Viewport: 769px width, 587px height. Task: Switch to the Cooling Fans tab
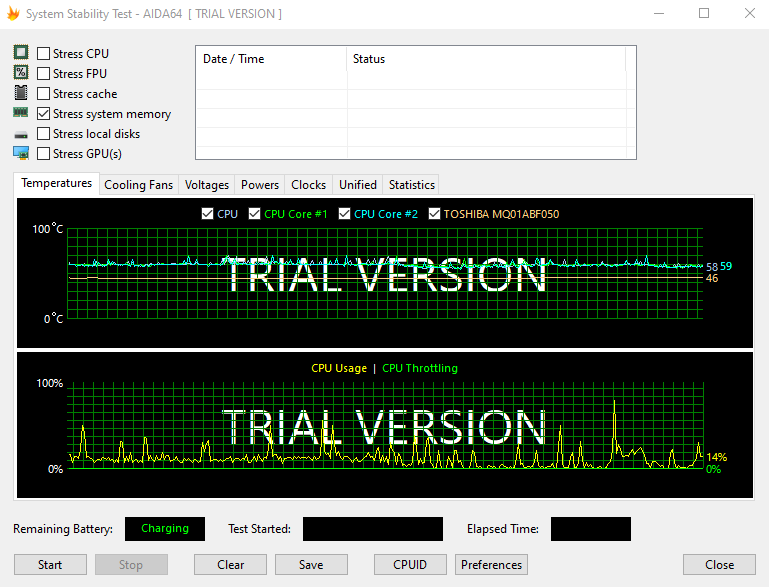point(139,185)
